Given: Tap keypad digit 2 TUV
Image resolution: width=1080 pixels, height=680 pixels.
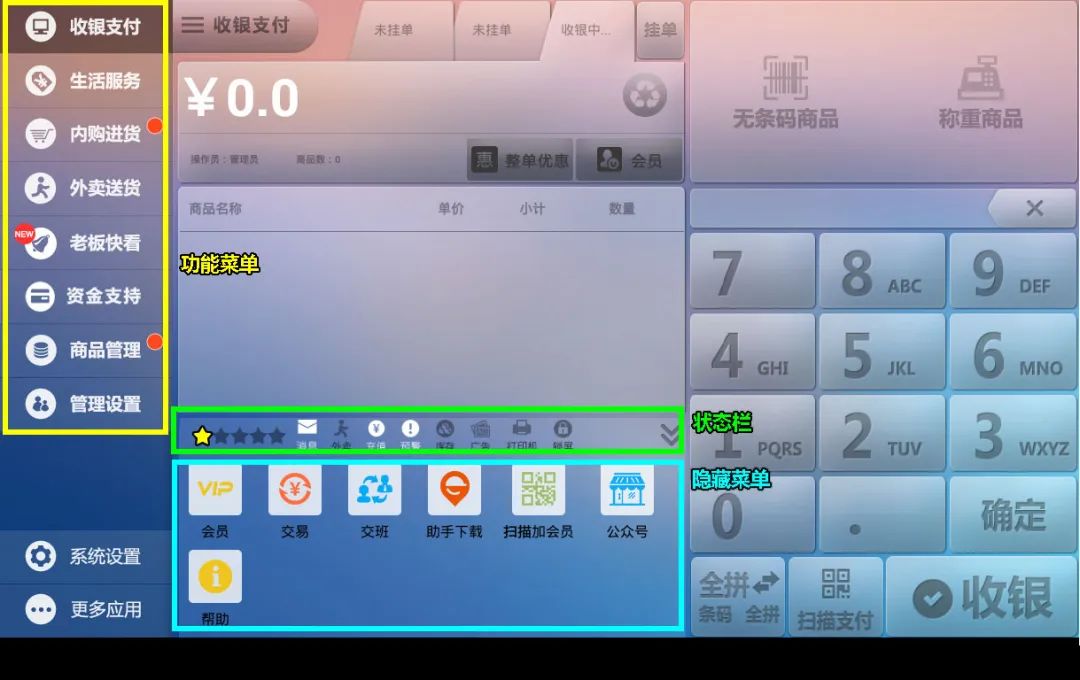Looking at the screenshot, I should [x=882, y=433].
